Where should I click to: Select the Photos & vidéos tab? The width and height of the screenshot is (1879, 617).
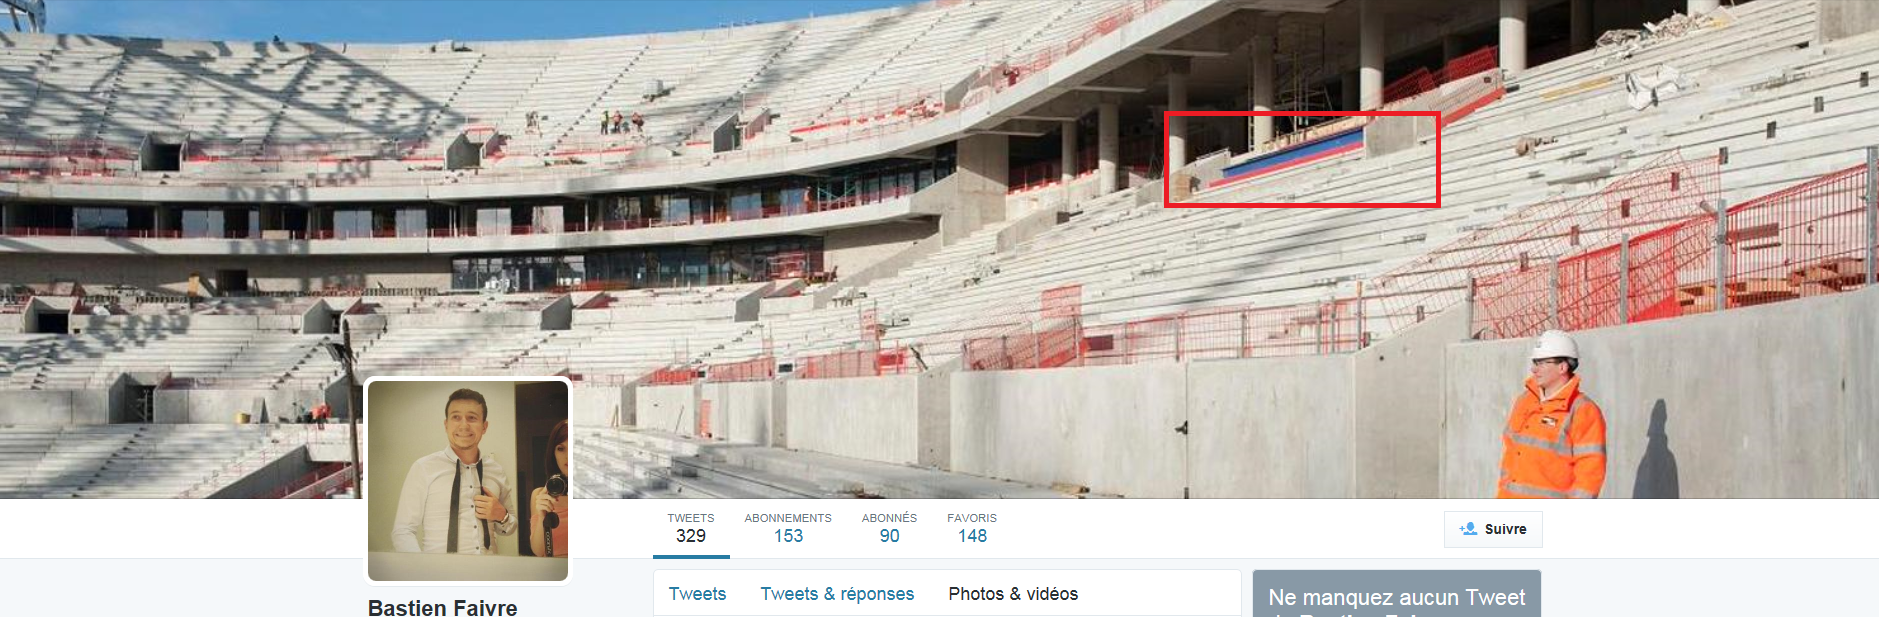pyautogui.click(x=1013, y=594)
